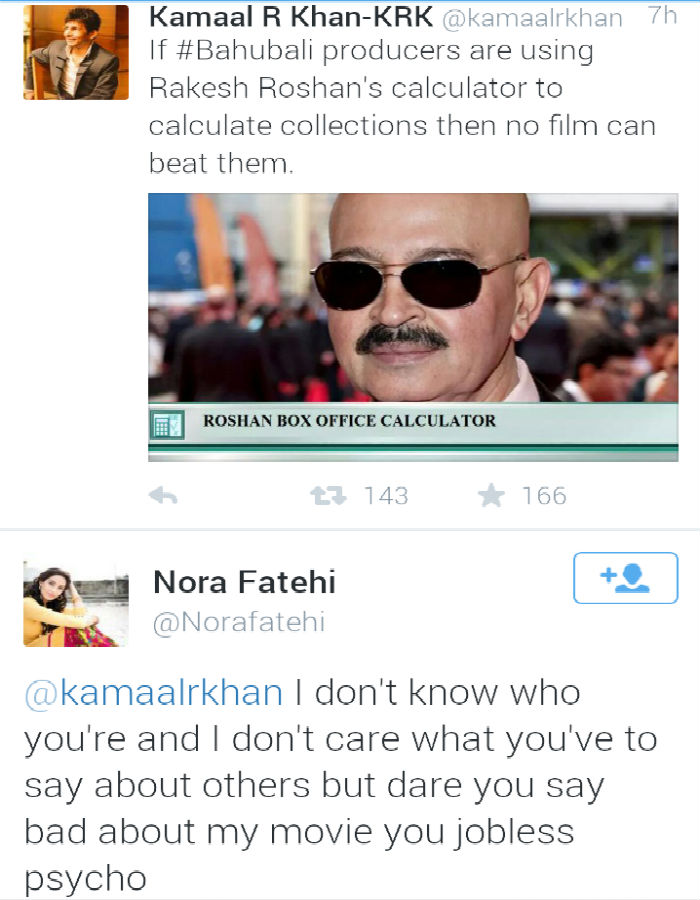Open Nora Fatehi's profile picture
The height and width of the screenshot is (900, 700).
[x=76, y=604]
